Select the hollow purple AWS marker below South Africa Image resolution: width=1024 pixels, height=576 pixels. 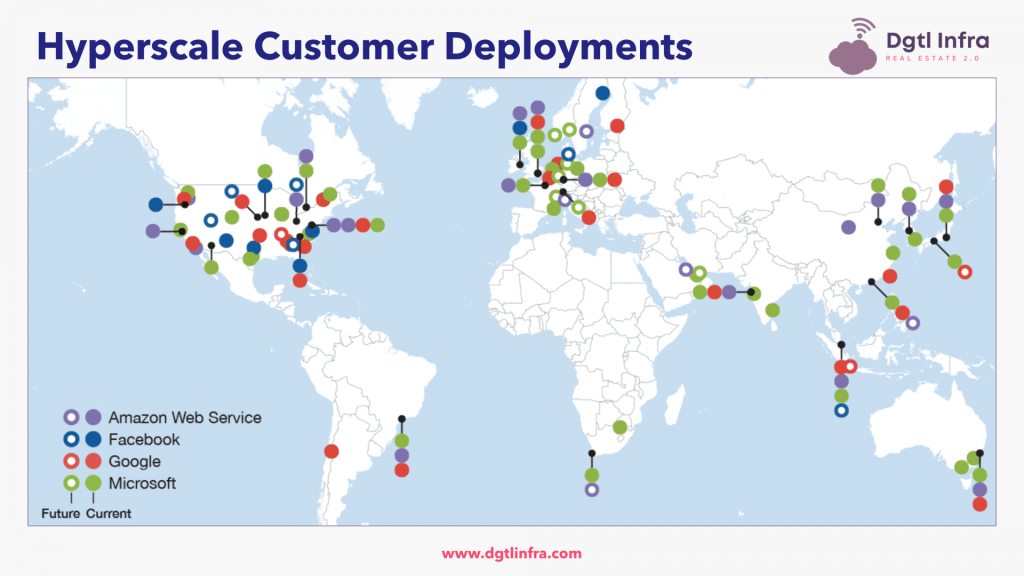coord(592,490)
